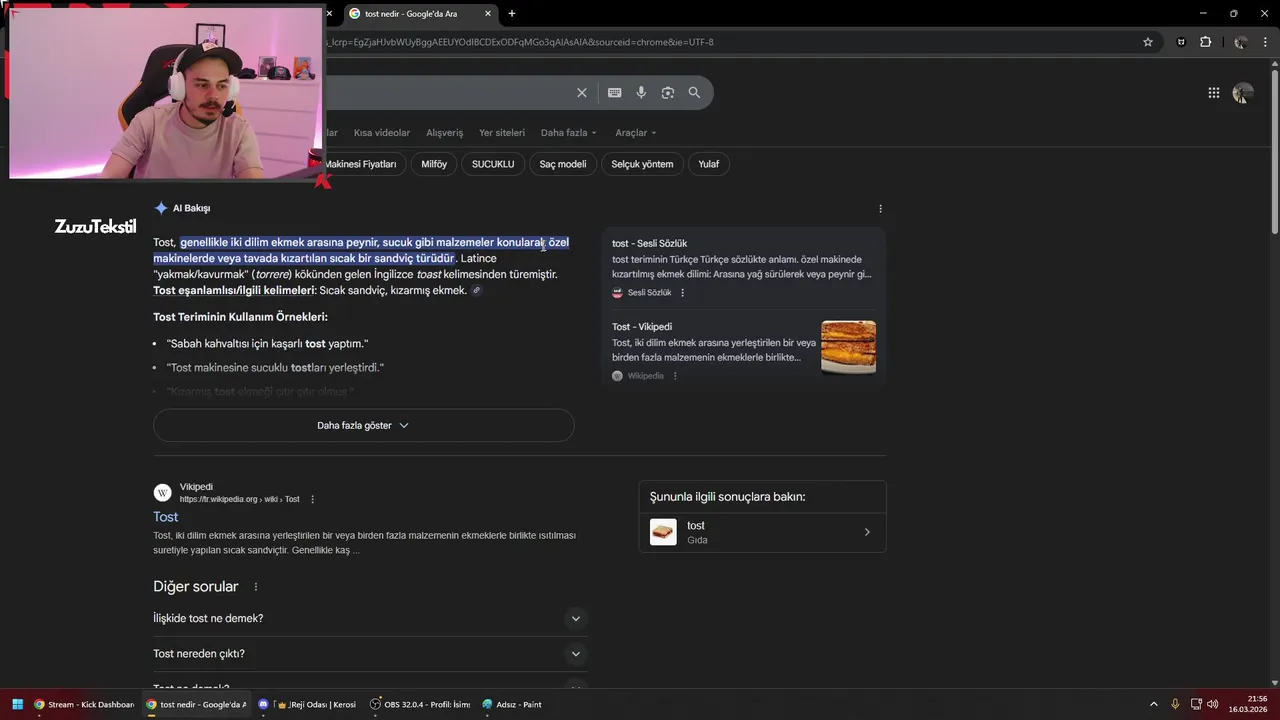Select the SUCUKLU filter chip

[493, 164]
